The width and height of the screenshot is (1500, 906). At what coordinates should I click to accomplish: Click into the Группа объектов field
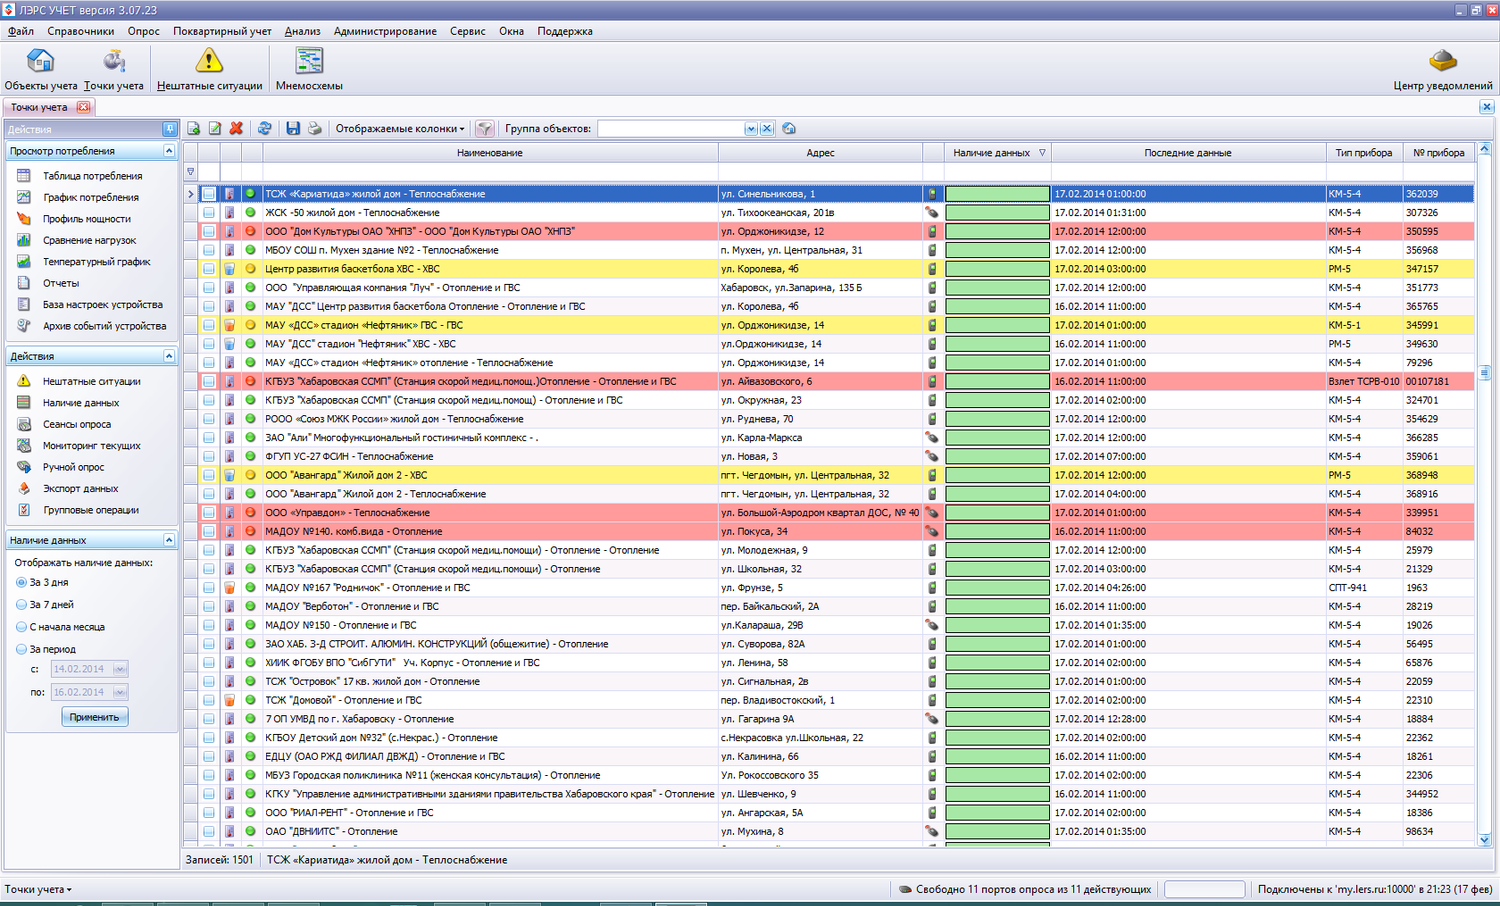[x=671, y=129]
